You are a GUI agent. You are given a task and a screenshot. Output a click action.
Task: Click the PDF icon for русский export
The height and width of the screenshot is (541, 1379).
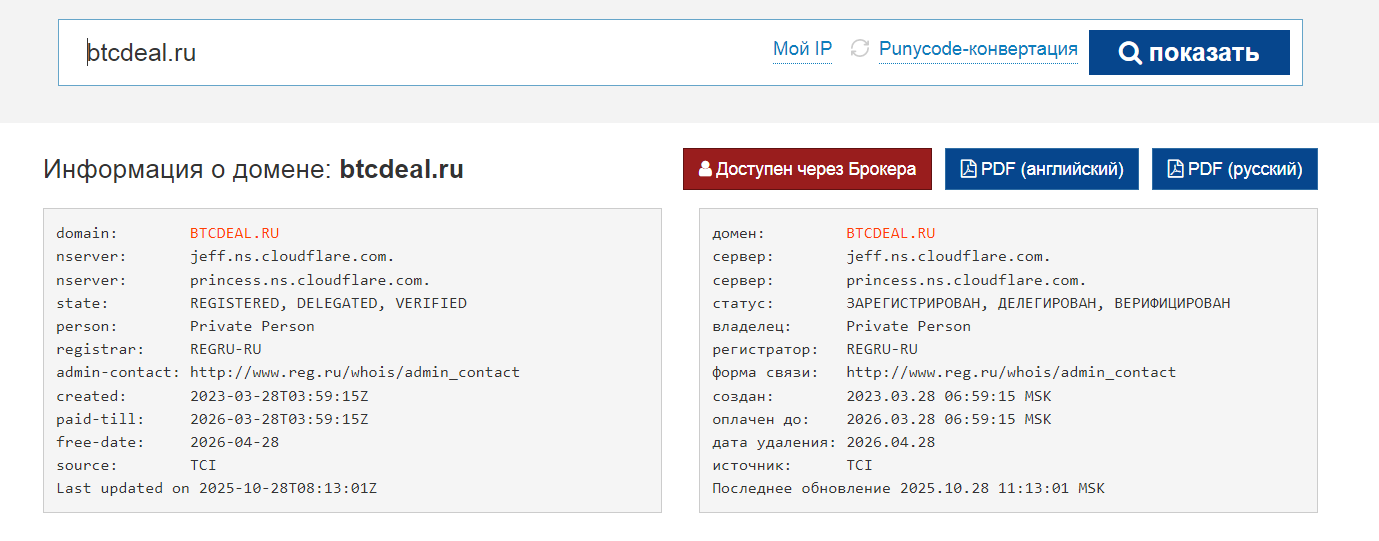tap(1175, 169)
